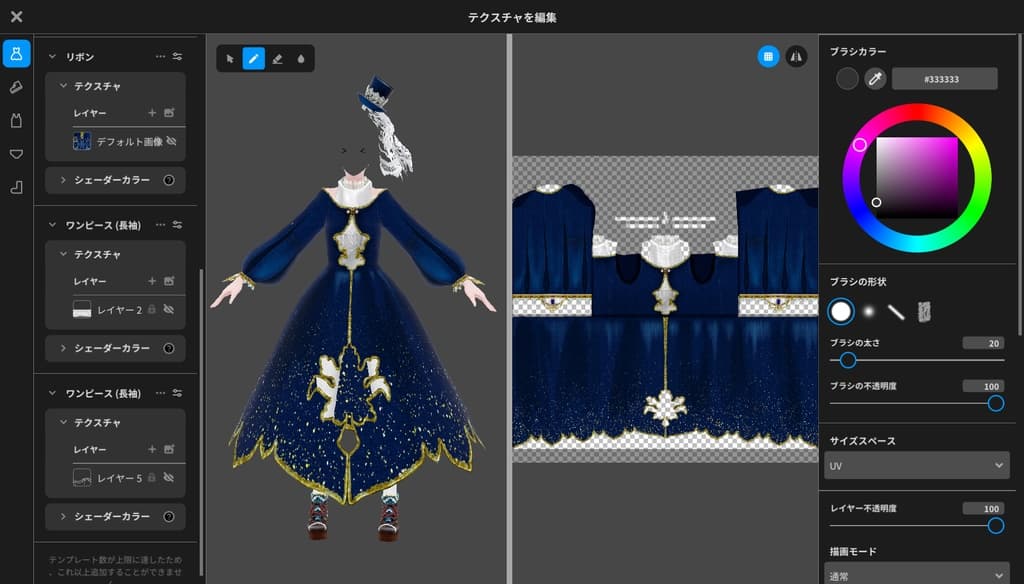This screenshot has width=1024, height=584.
Task: Pick a color with the eyedropper
Action: (875, 79)
